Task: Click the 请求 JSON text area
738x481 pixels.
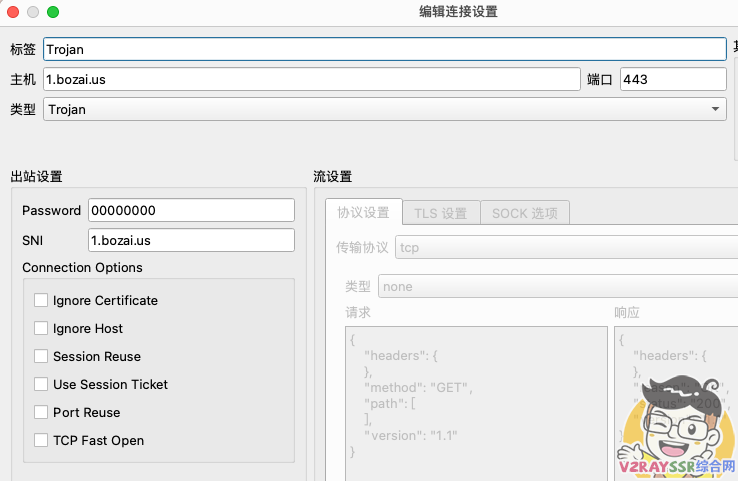Action: point(476,403)
